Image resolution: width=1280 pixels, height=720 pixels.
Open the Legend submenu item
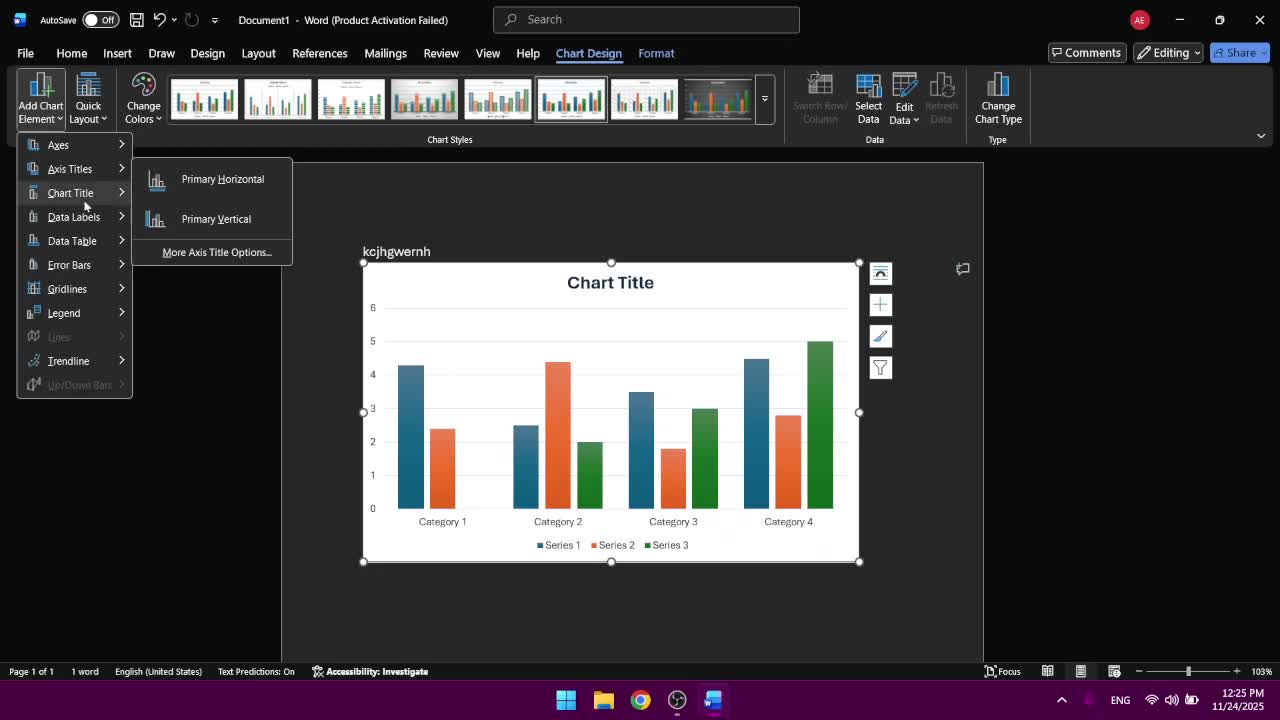pyautogui.click(x=64, y=313)
